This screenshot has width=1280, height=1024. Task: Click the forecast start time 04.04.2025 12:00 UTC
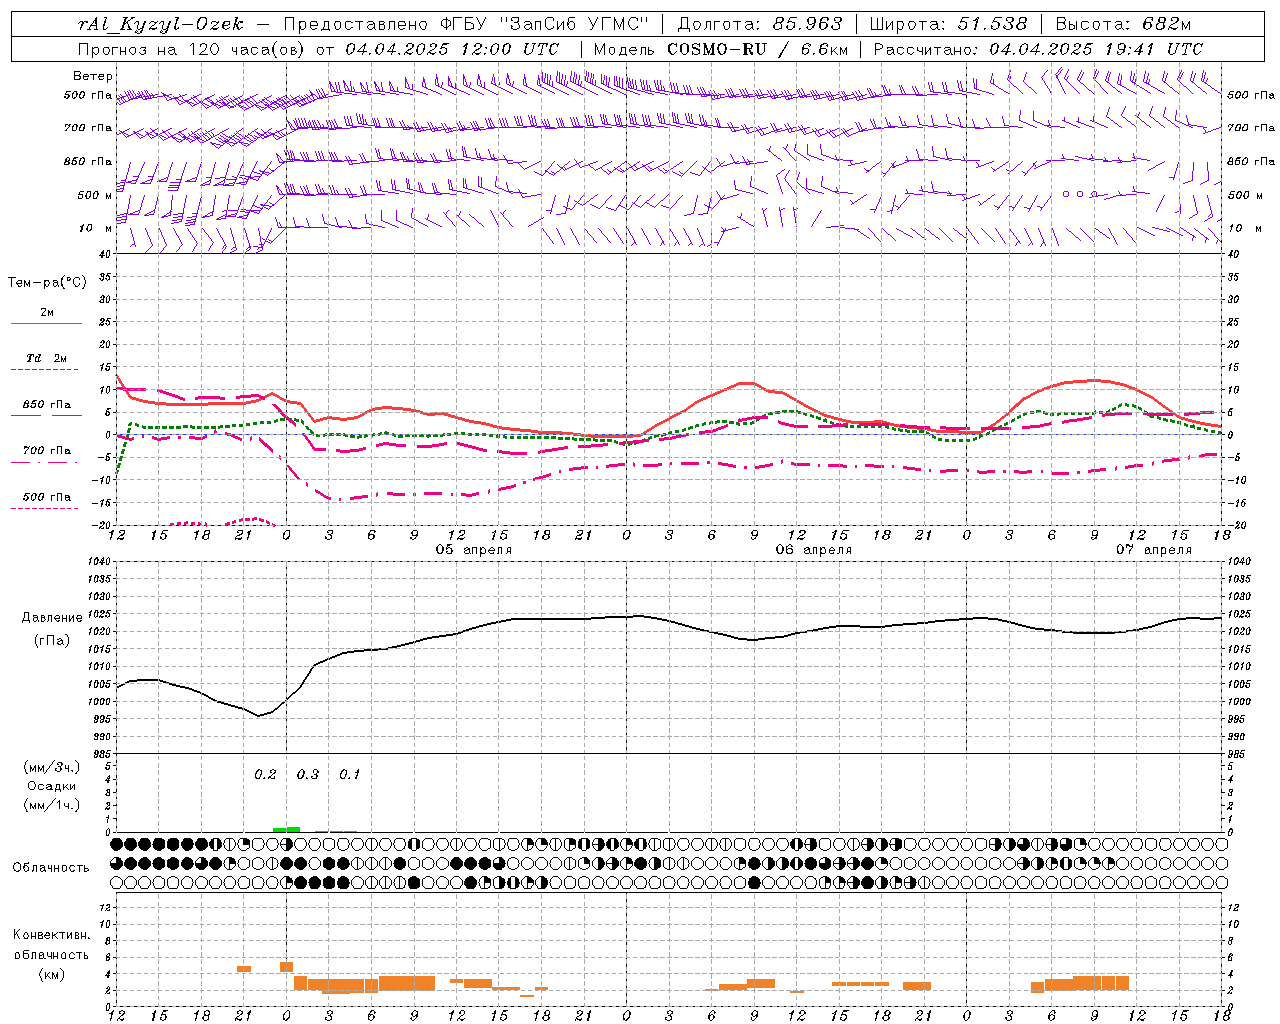(452, 49)
